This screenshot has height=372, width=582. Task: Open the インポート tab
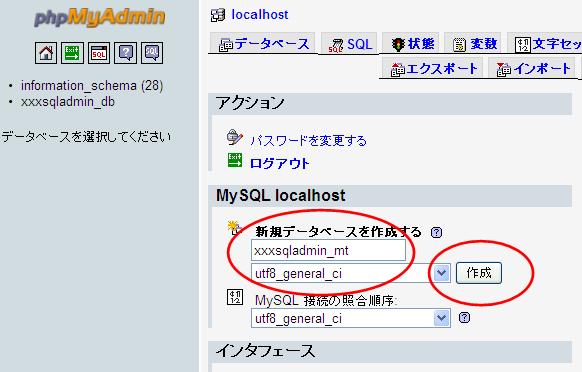coord(533,68)
